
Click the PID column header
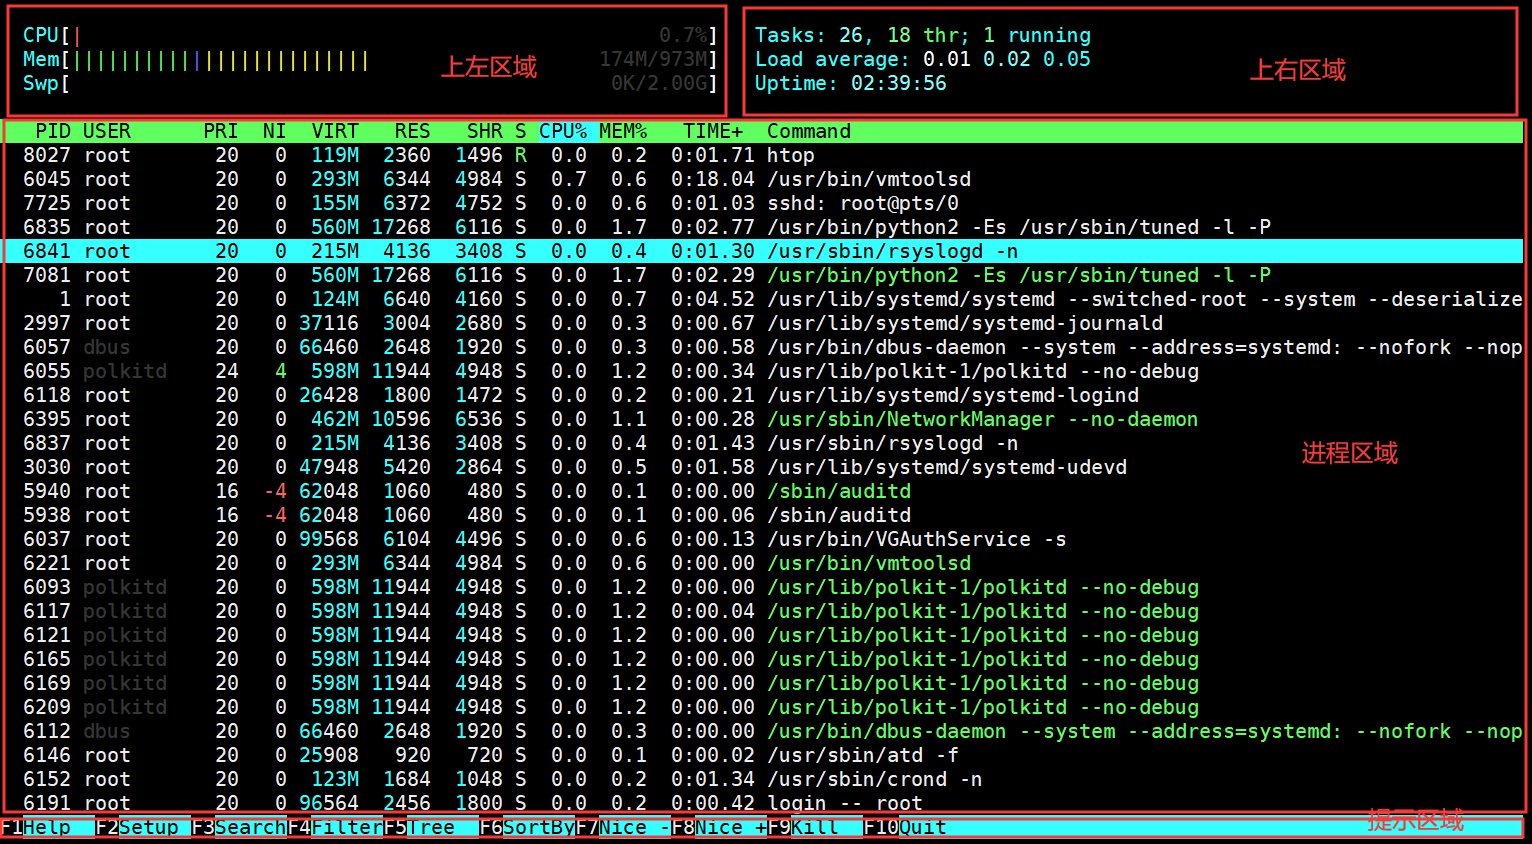(x=53, y=131)
